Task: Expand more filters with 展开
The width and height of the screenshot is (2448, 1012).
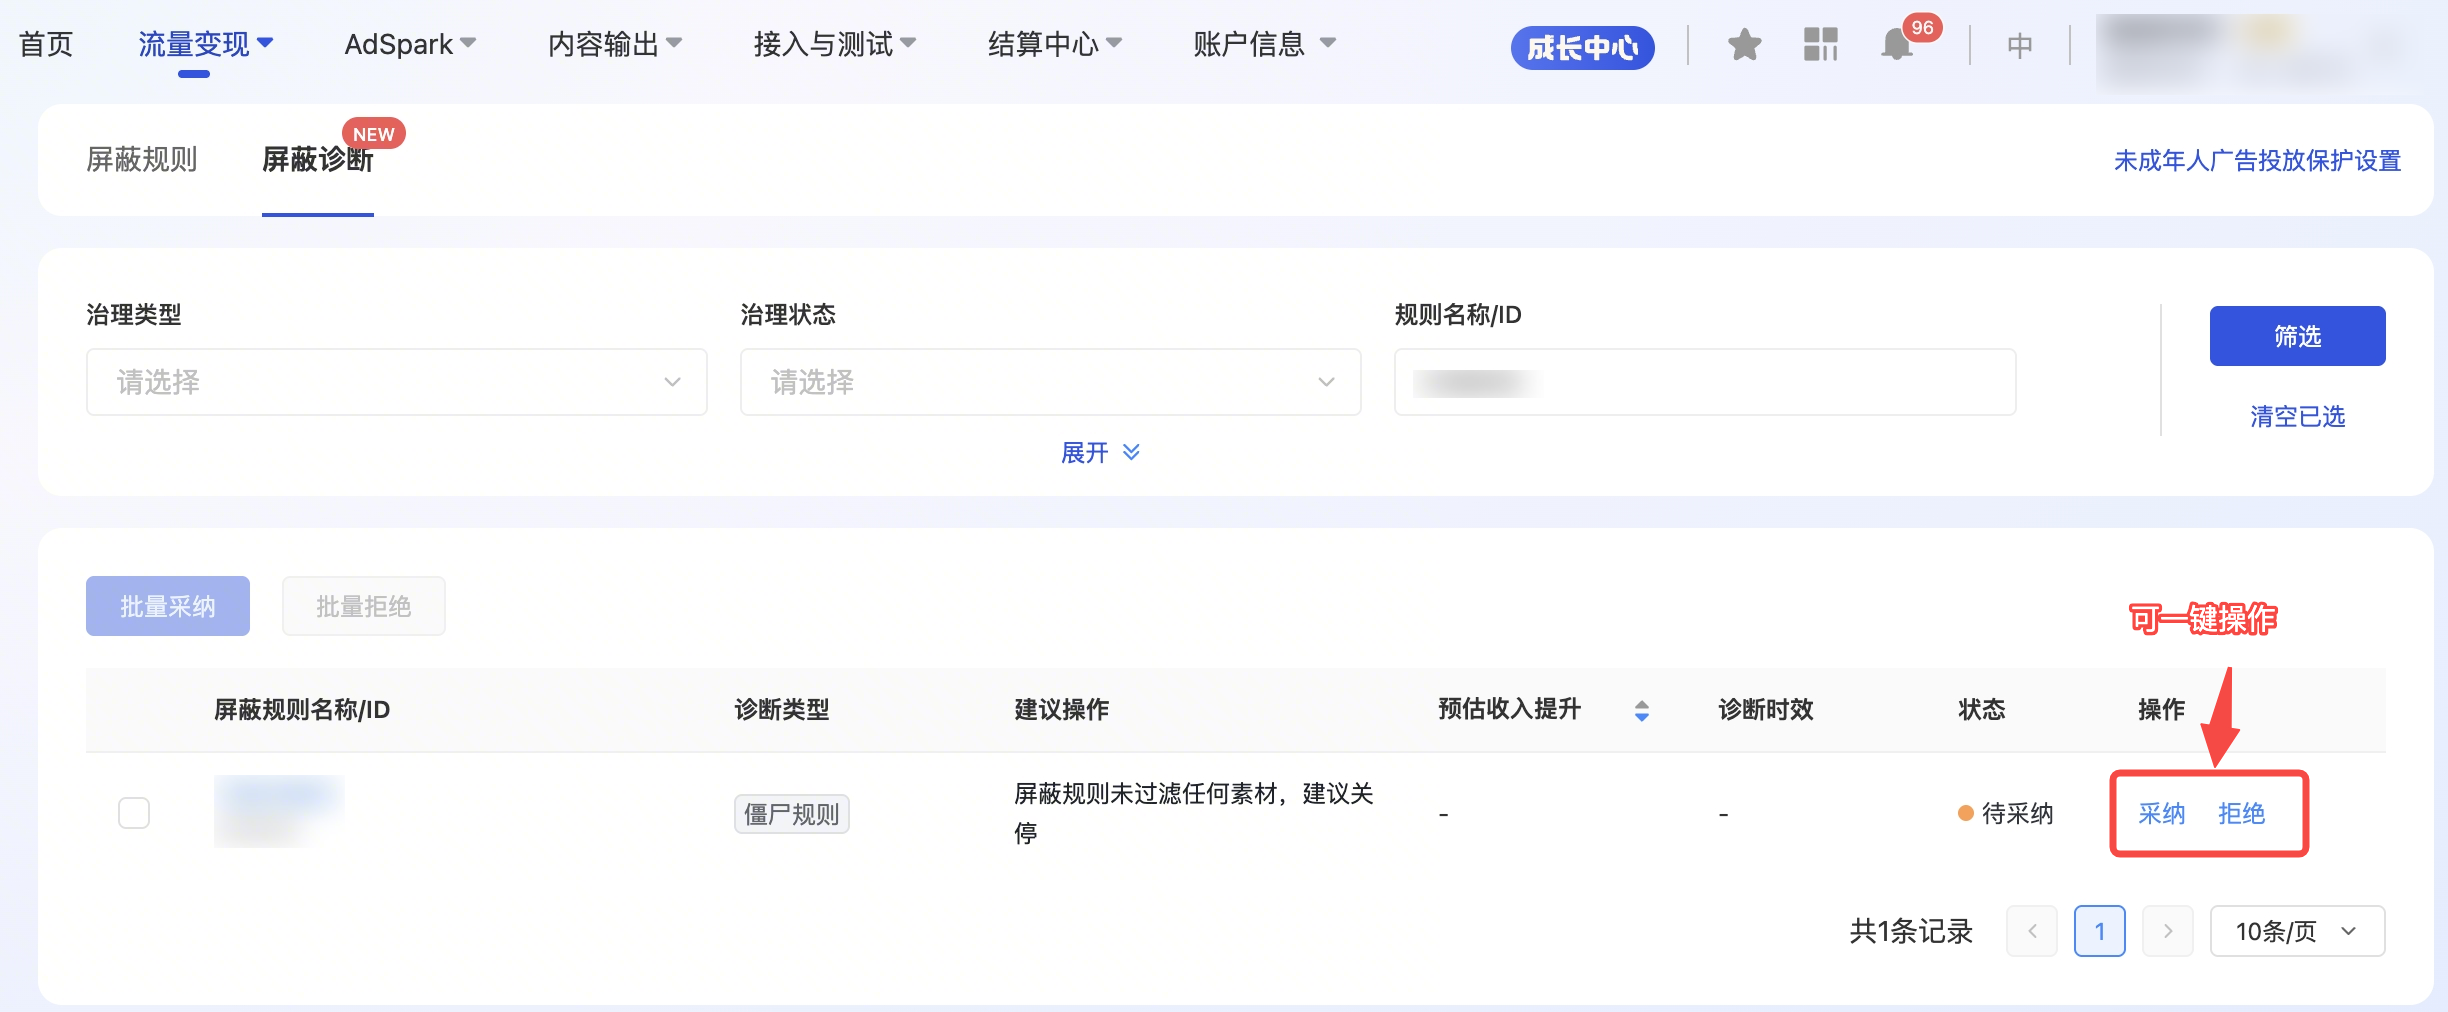Action: point(1099,453)
